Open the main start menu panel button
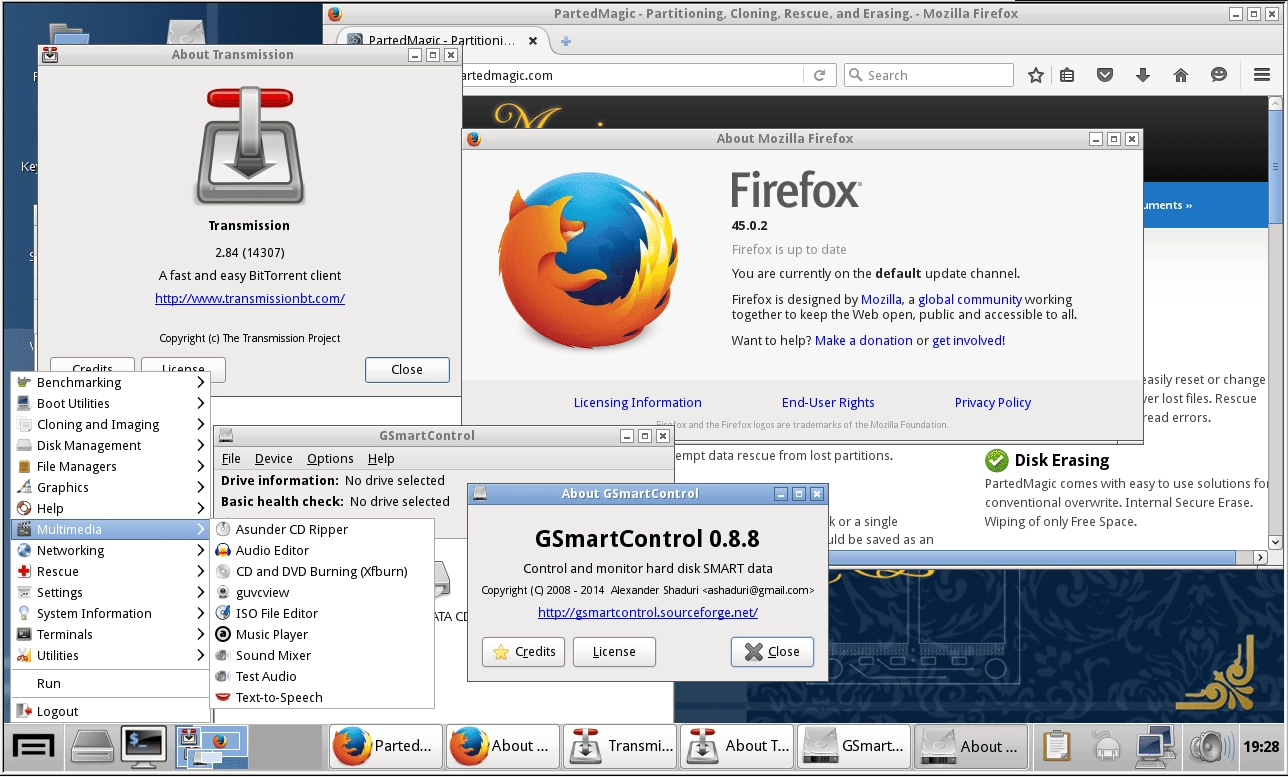This screenshot has width=1288, height=777. pos(33,746)
